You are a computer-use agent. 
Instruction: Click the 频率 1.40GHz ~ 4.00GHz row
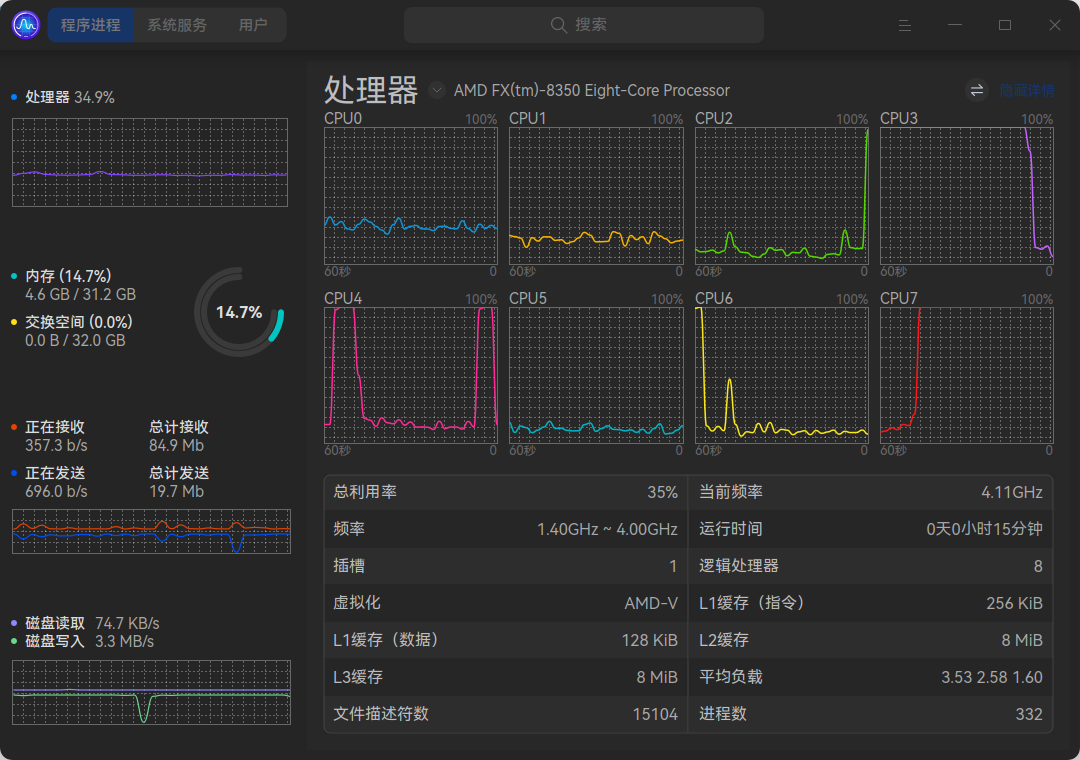(506, 529)
